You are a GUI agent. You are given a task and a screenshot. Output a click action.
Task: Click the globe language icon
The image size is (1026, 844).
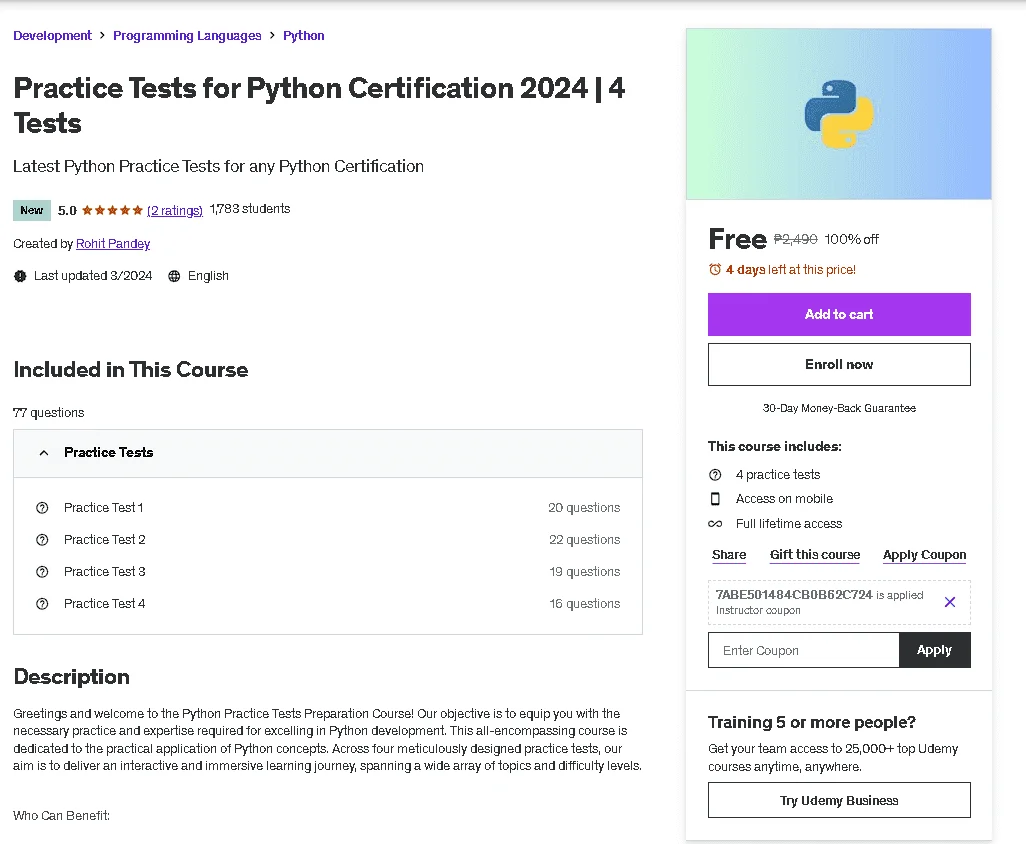(x=174, y=276)
